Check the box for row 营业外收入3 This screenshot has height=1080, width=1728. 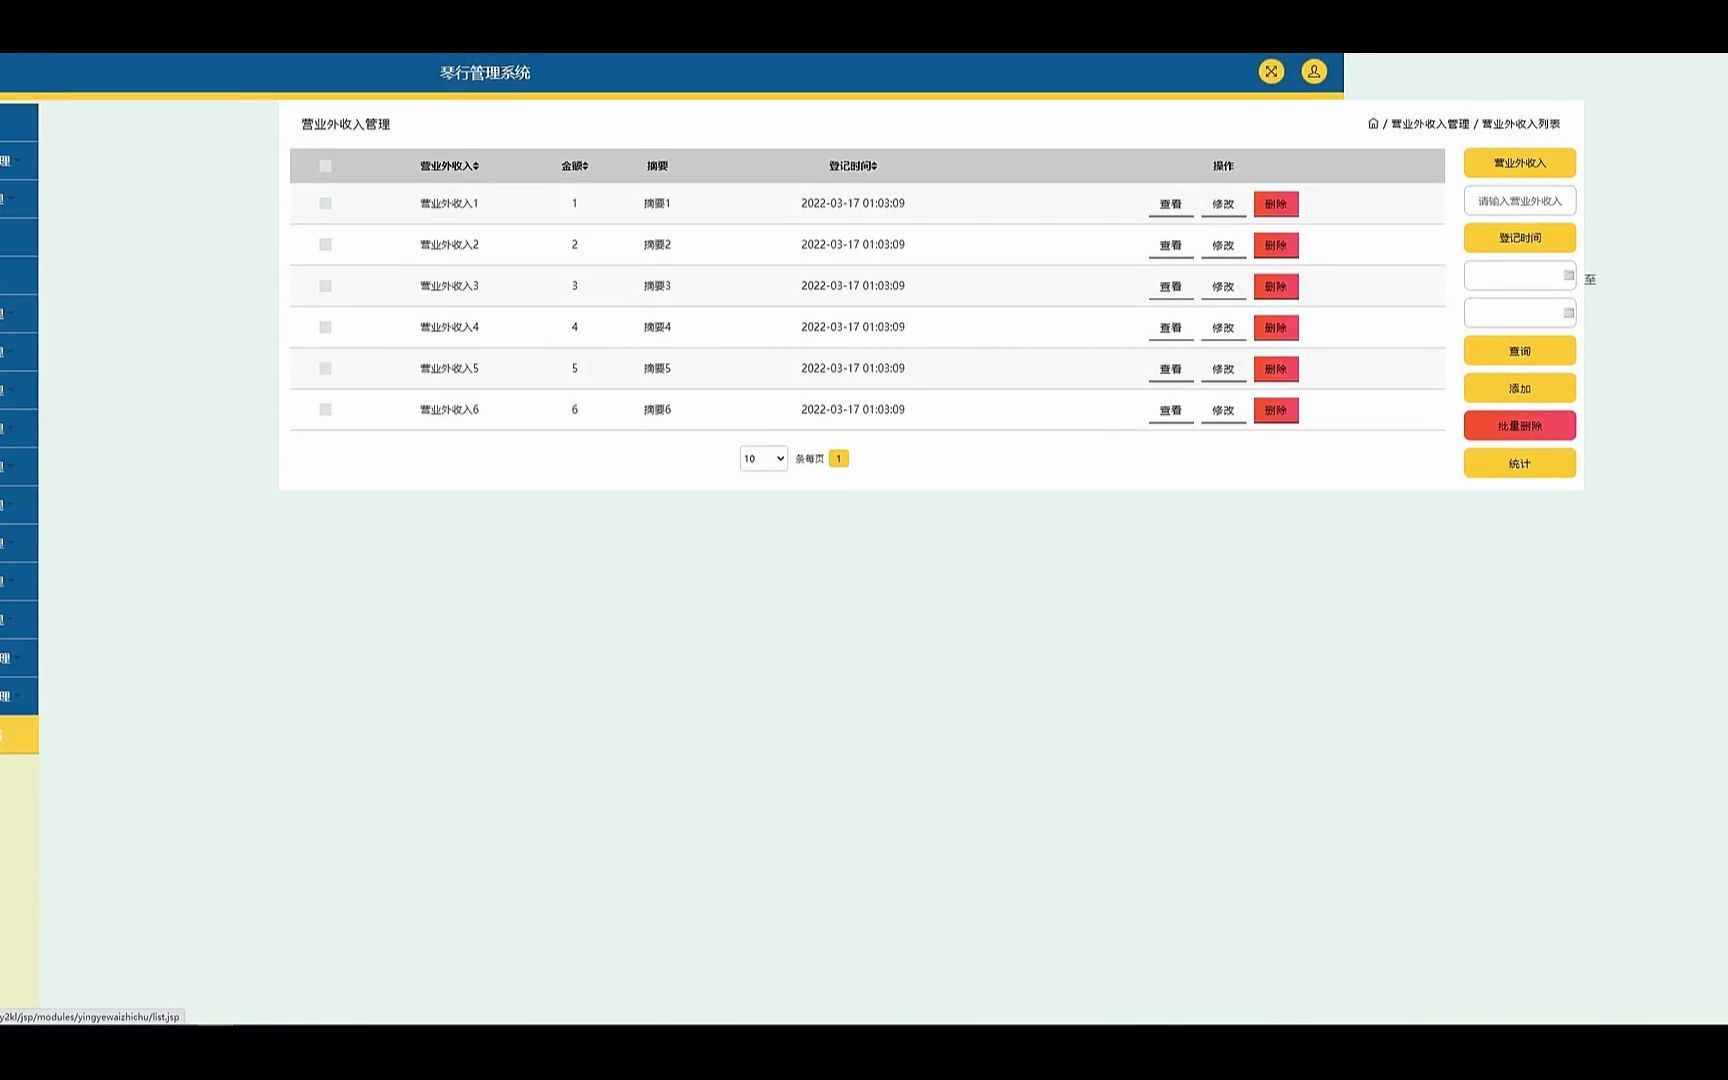pyautogui.click(x=325, y=286)
